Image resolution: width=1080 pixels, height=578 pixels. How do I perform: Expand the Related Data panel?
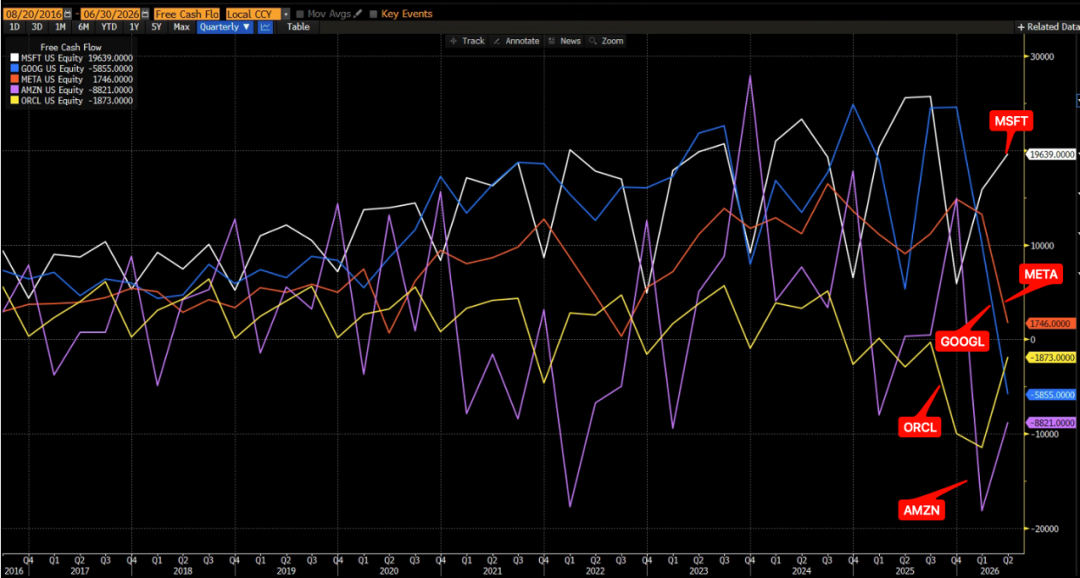click(x=1048, y=27)
